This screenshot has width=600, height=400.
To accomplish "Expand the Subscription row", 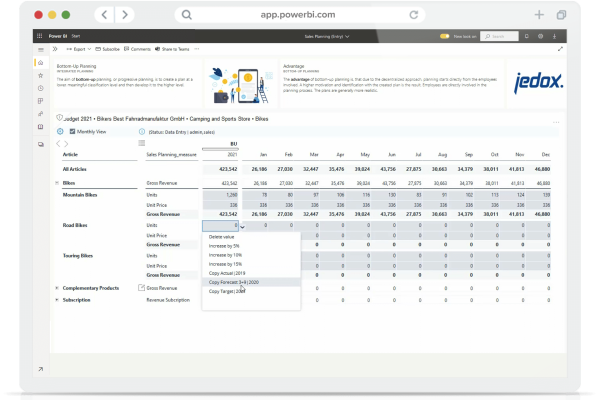I will 57,300.
